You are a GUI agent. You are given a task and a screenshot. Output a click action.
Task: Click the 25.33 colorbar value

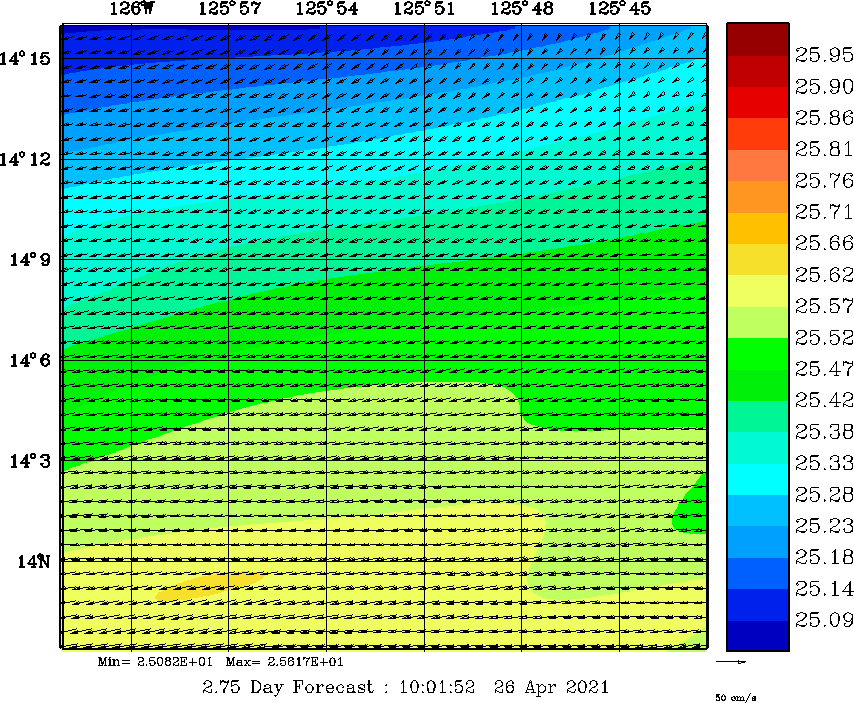[824, 463]
